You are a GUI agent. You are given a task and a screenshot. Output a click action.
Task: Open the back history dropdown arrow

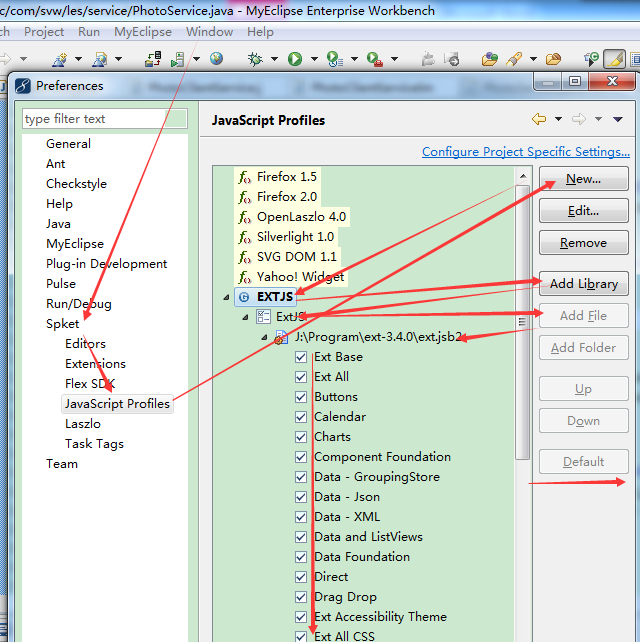(x=558, y=119)
